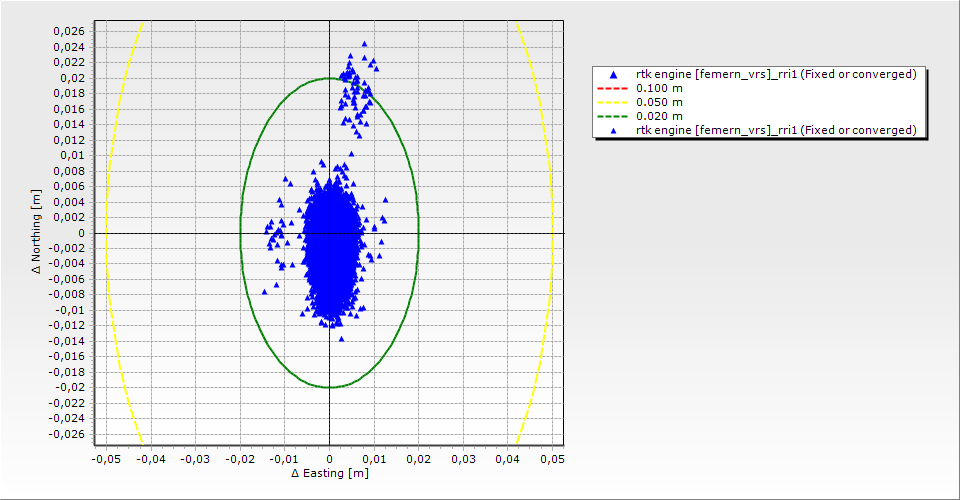960x500 pixels.
Task: Click the small blue triangle marker in the bottom legend entry
Action: pyautogui.click(x=612, y=131)
